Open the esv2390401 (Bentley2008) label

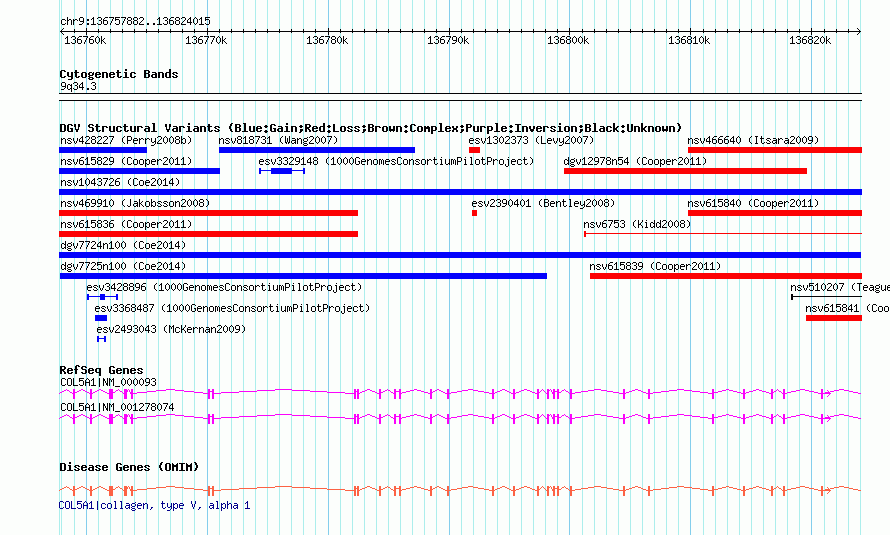point(543,203)
